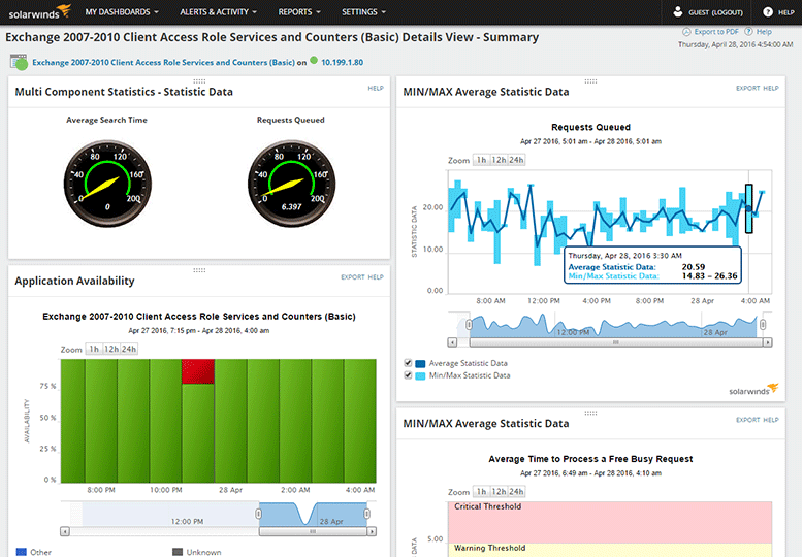Image resolution: width=802 pixels, height=557 pixels.
Task: Click the blue Other legend swatch
Action: point(21,552)
